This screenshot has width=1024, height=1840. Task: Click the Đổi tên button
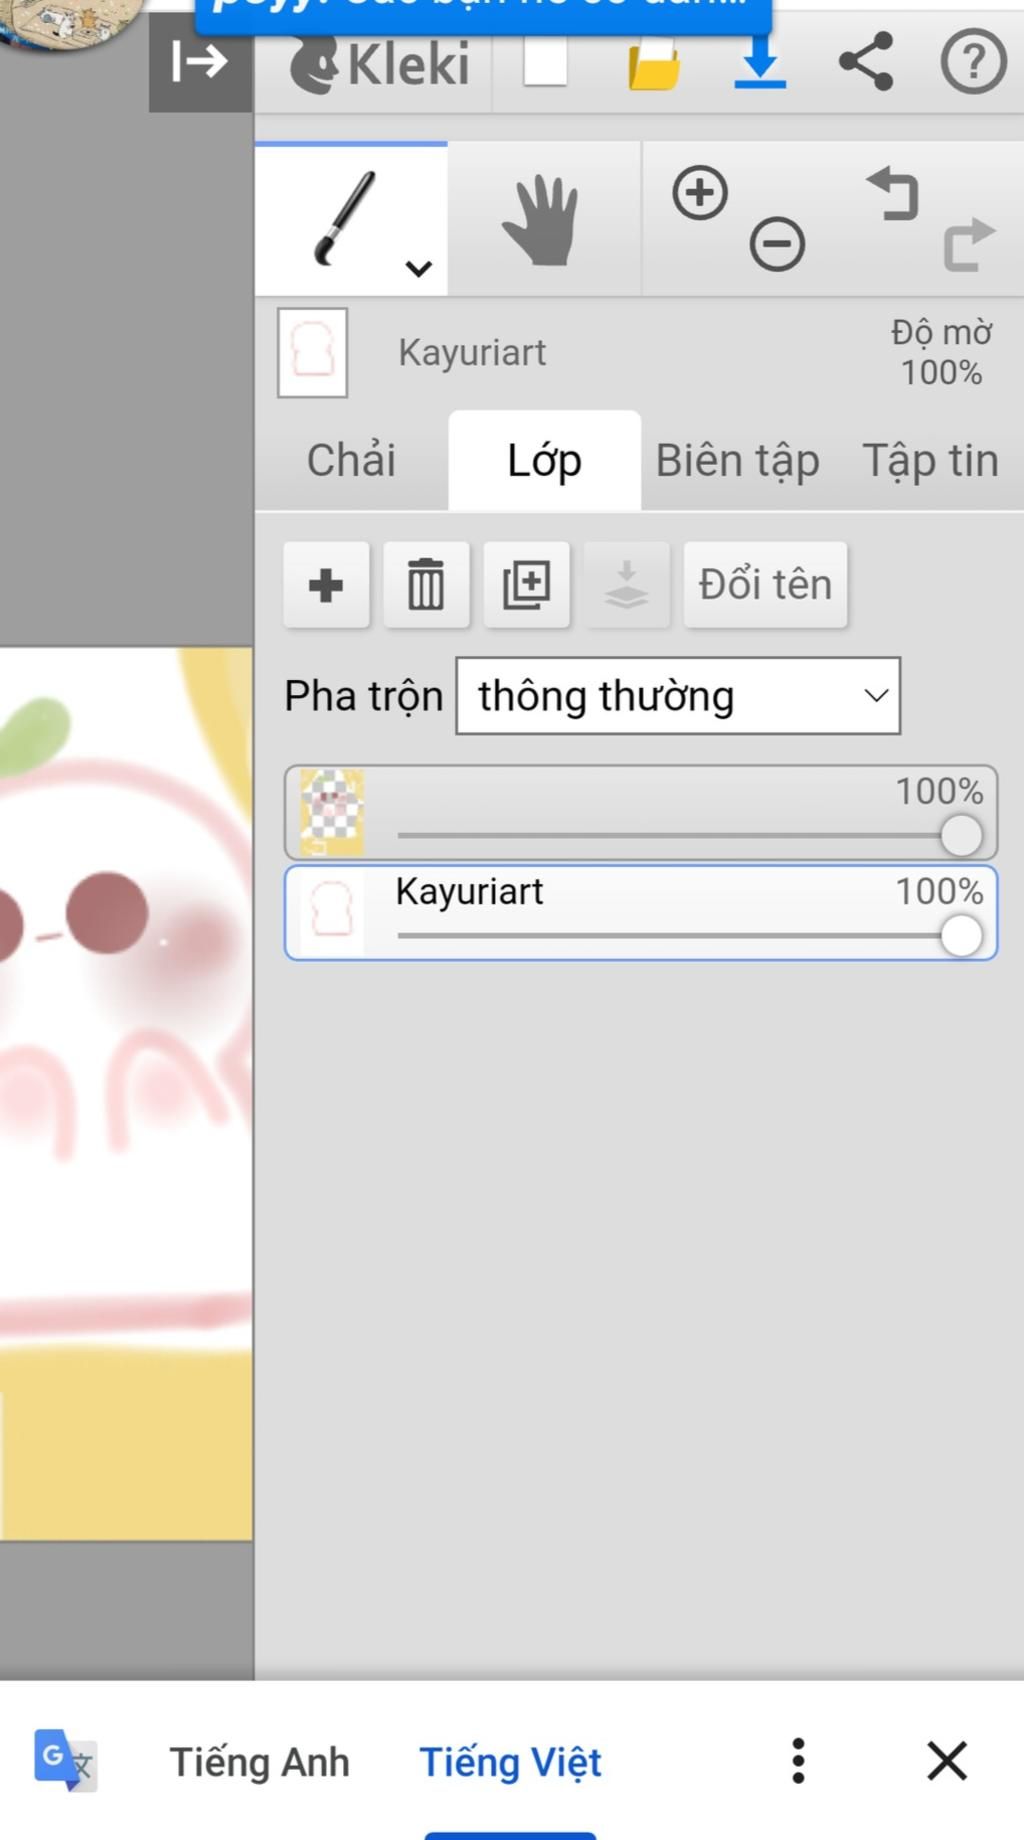(x=766, y=585)
